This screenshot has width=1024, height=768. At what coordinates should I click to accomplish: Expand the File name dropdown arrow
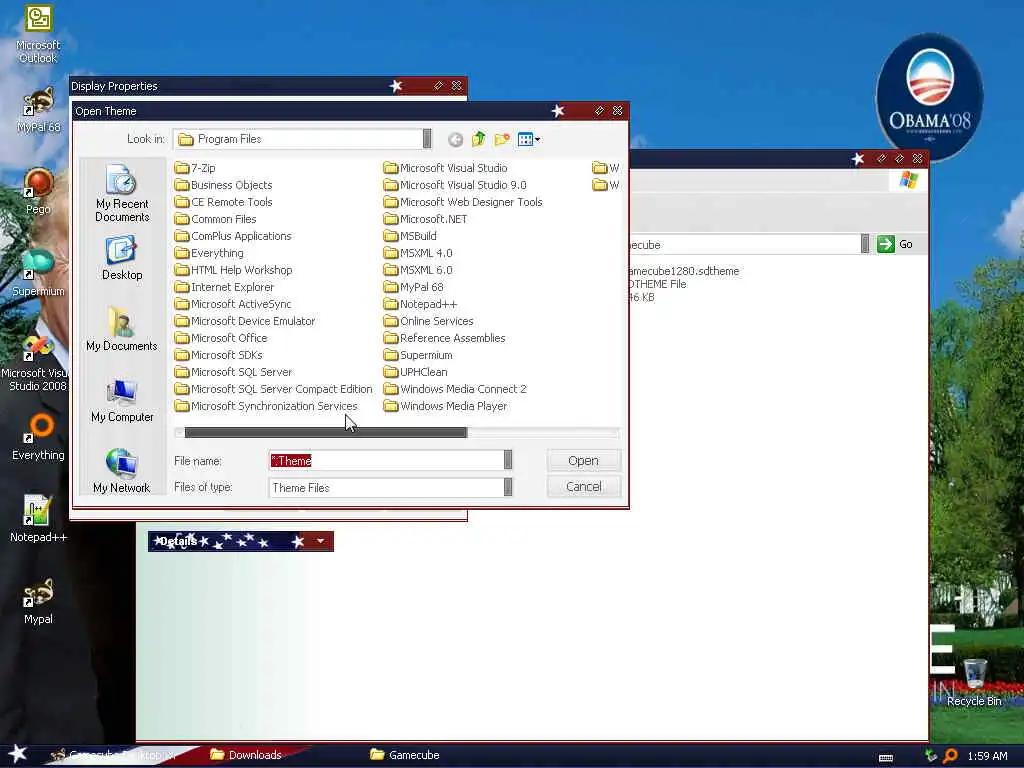click(x=508, y=460)
